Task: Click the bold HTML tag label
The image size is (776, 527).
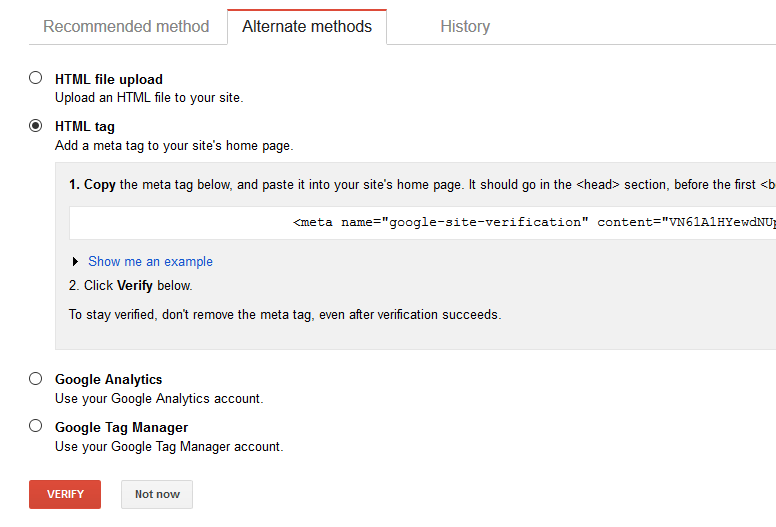Action: tap(85, 127)
